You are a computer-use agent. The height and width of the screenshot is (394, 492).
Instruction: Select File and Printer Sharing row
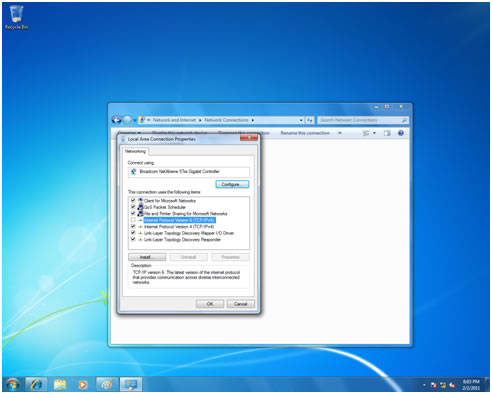(x=185, y=214)
